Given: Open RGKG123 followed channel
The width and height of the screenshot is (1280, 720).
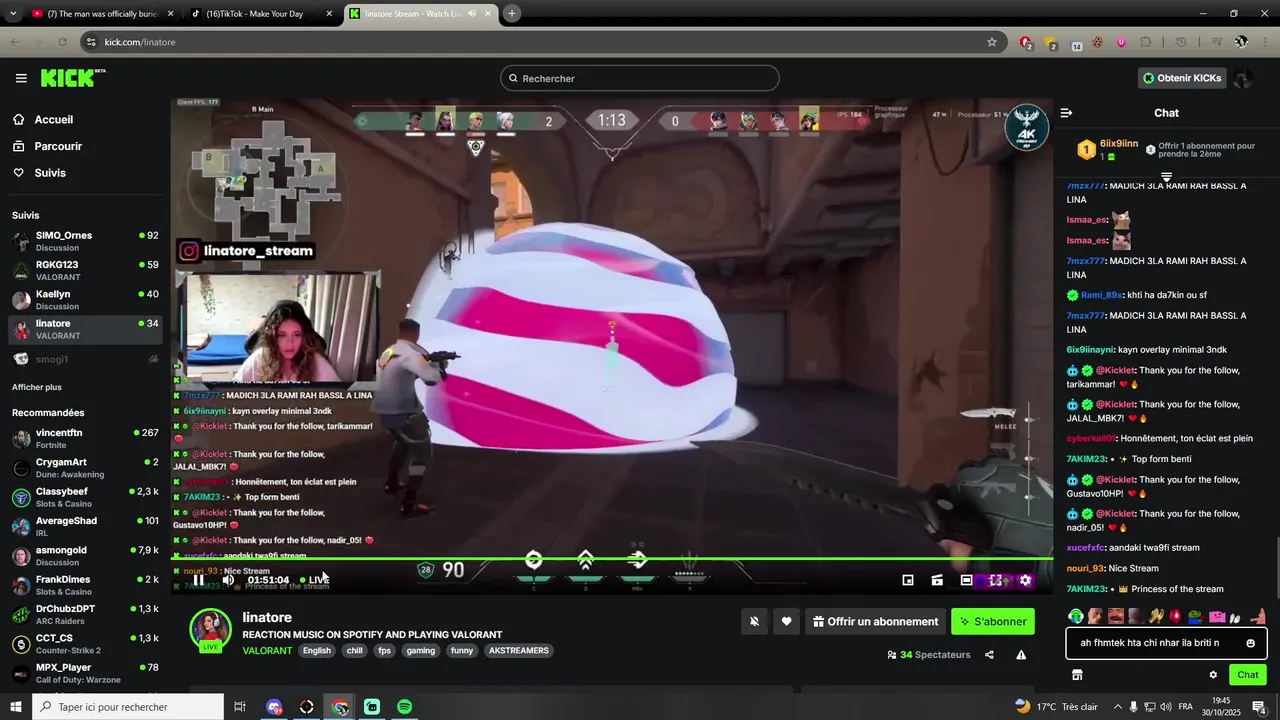Looking at the screenshot, I should tap(85, 270).
